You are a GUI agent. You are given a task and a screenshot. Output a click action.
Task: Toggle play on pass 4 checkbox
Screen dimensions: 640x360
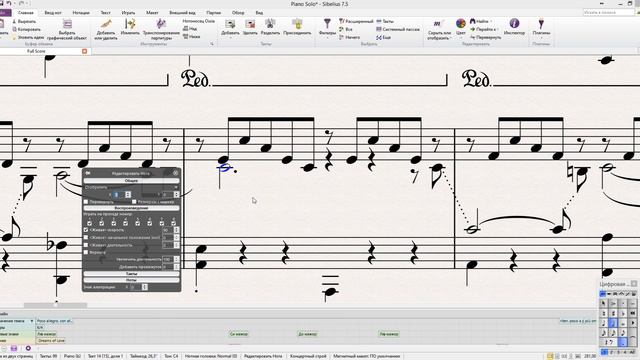tap(125, 223)
